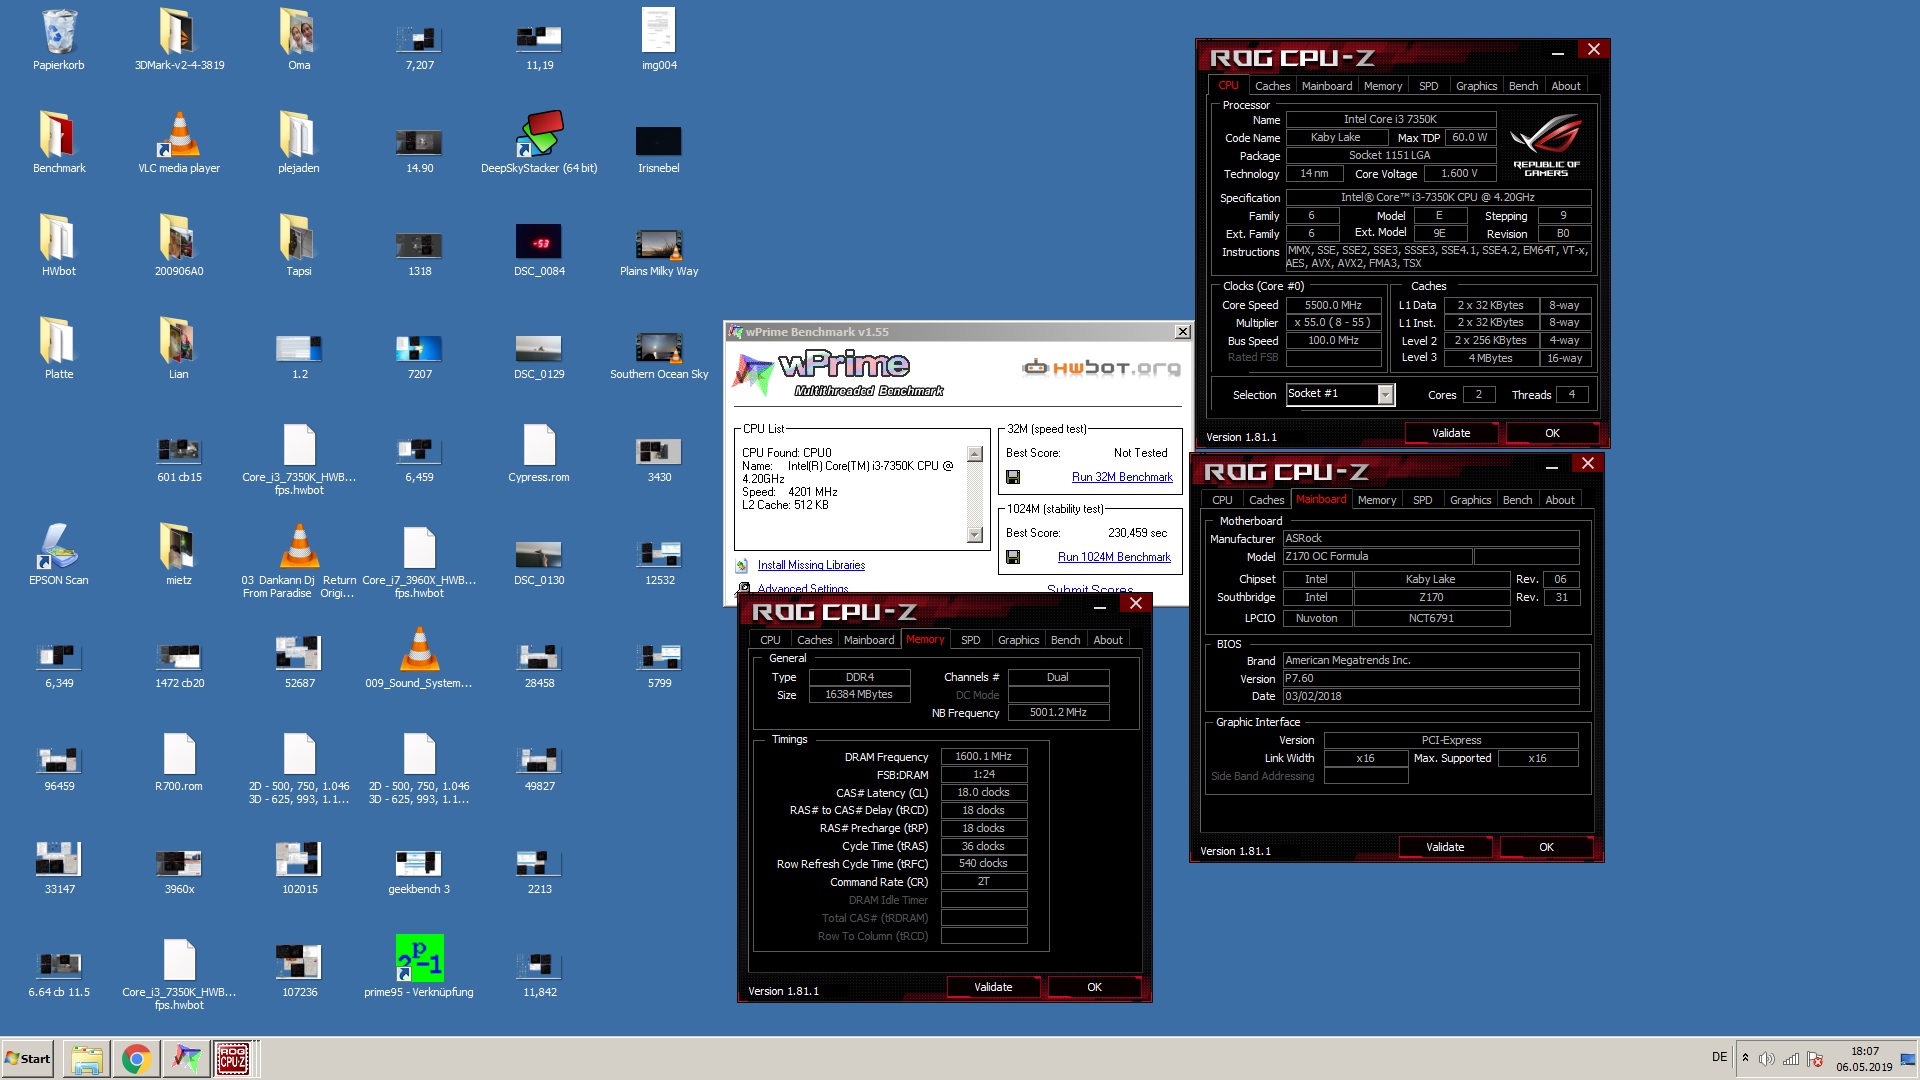Screen dimensions: 1920x1080
Task: Open SPD tab in top CPU-Z window
Action: (x=1428, y=86)
